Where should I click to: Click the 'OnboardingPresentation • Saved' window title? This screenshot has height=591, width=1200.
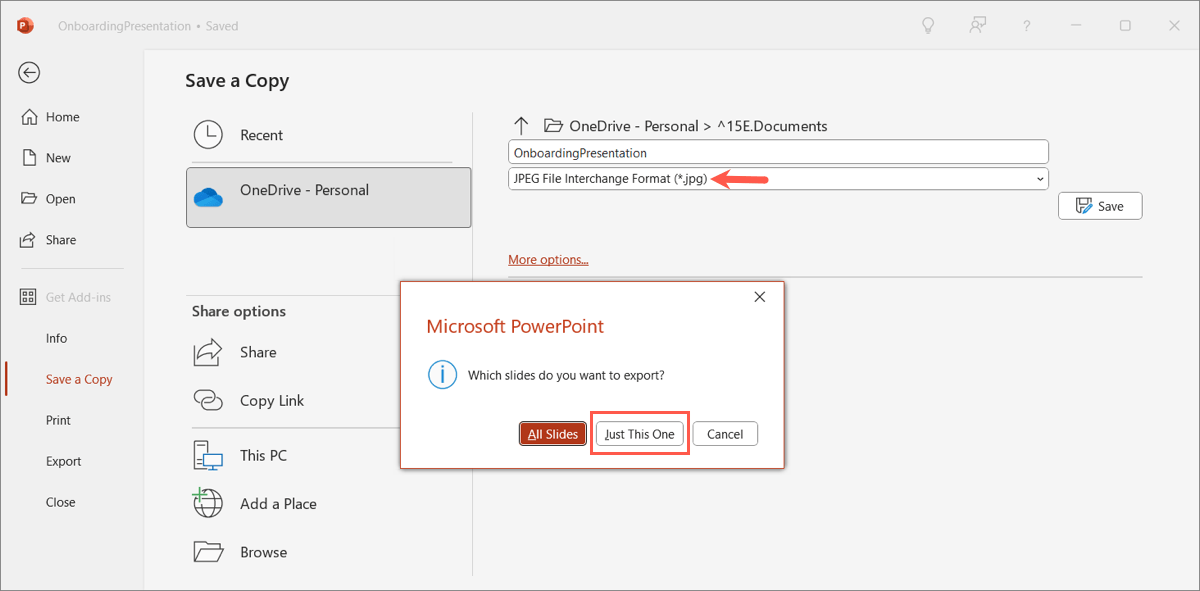coord(148,26)
